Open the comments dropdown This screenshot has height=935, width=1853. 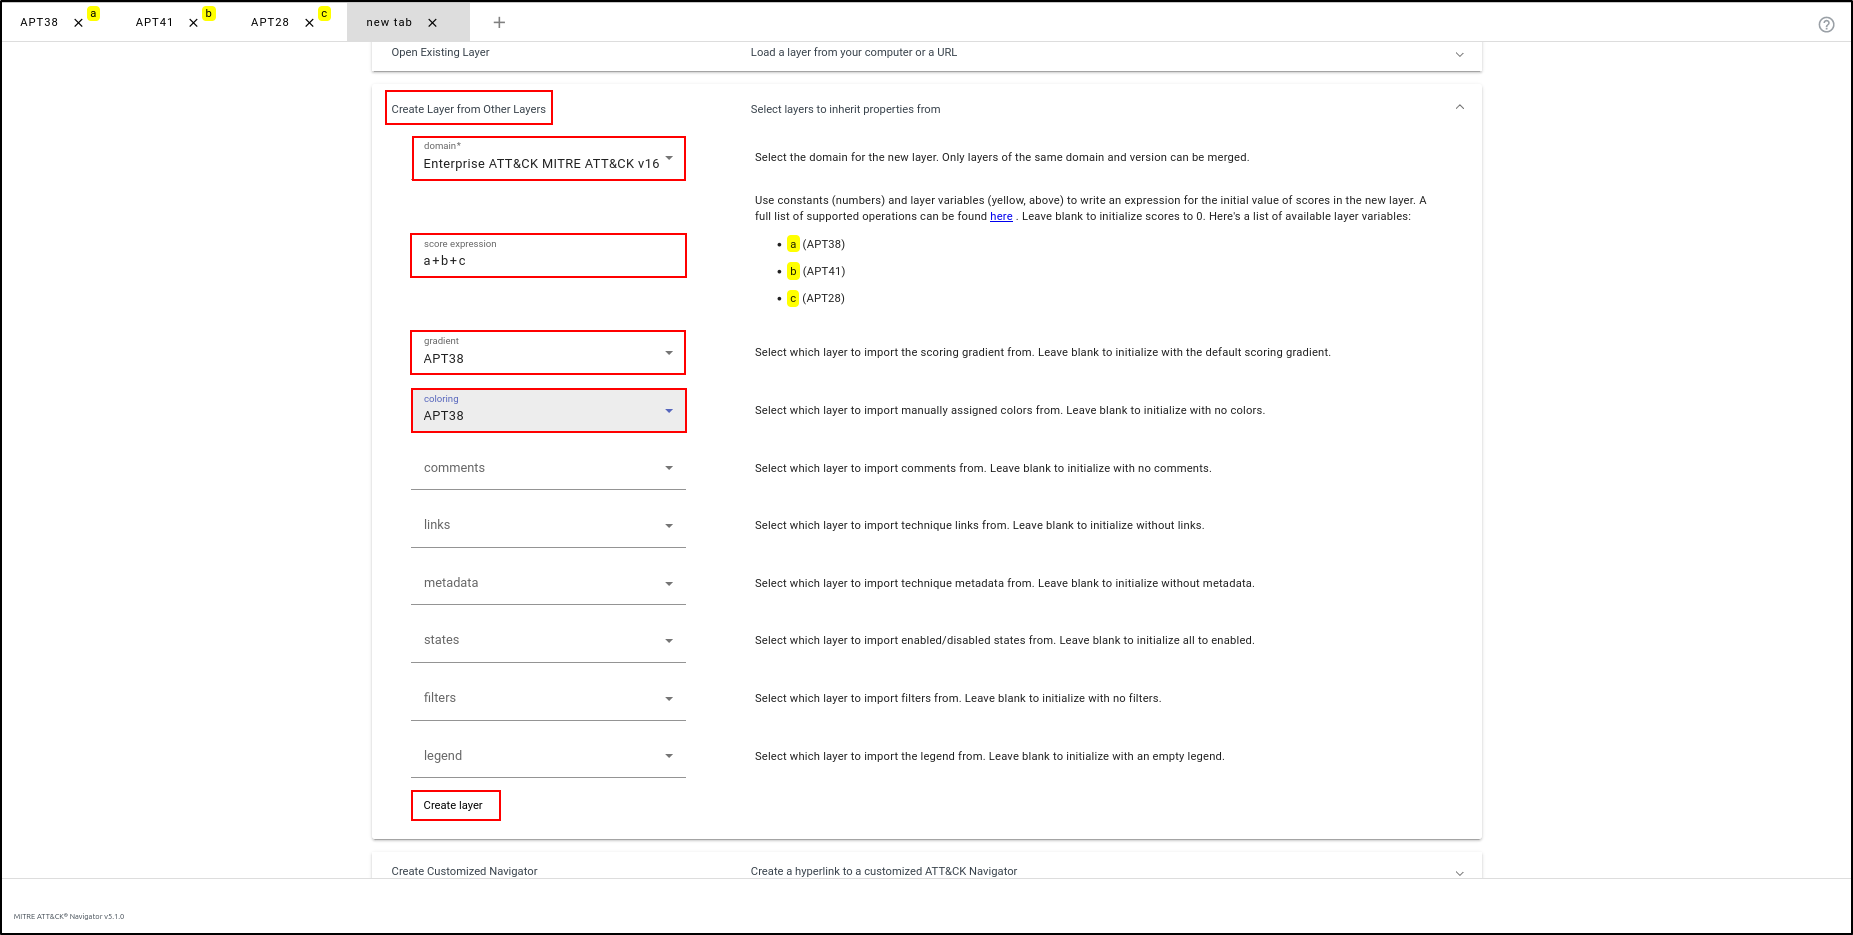pos(548,468)
